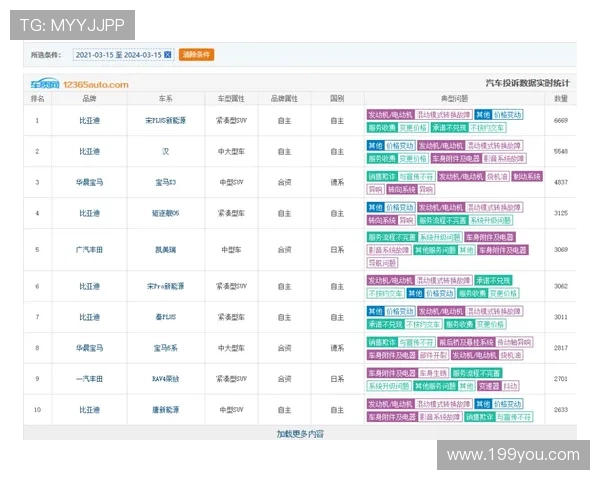
Task: Click the 数量 column header
Action: pos(561,99)
